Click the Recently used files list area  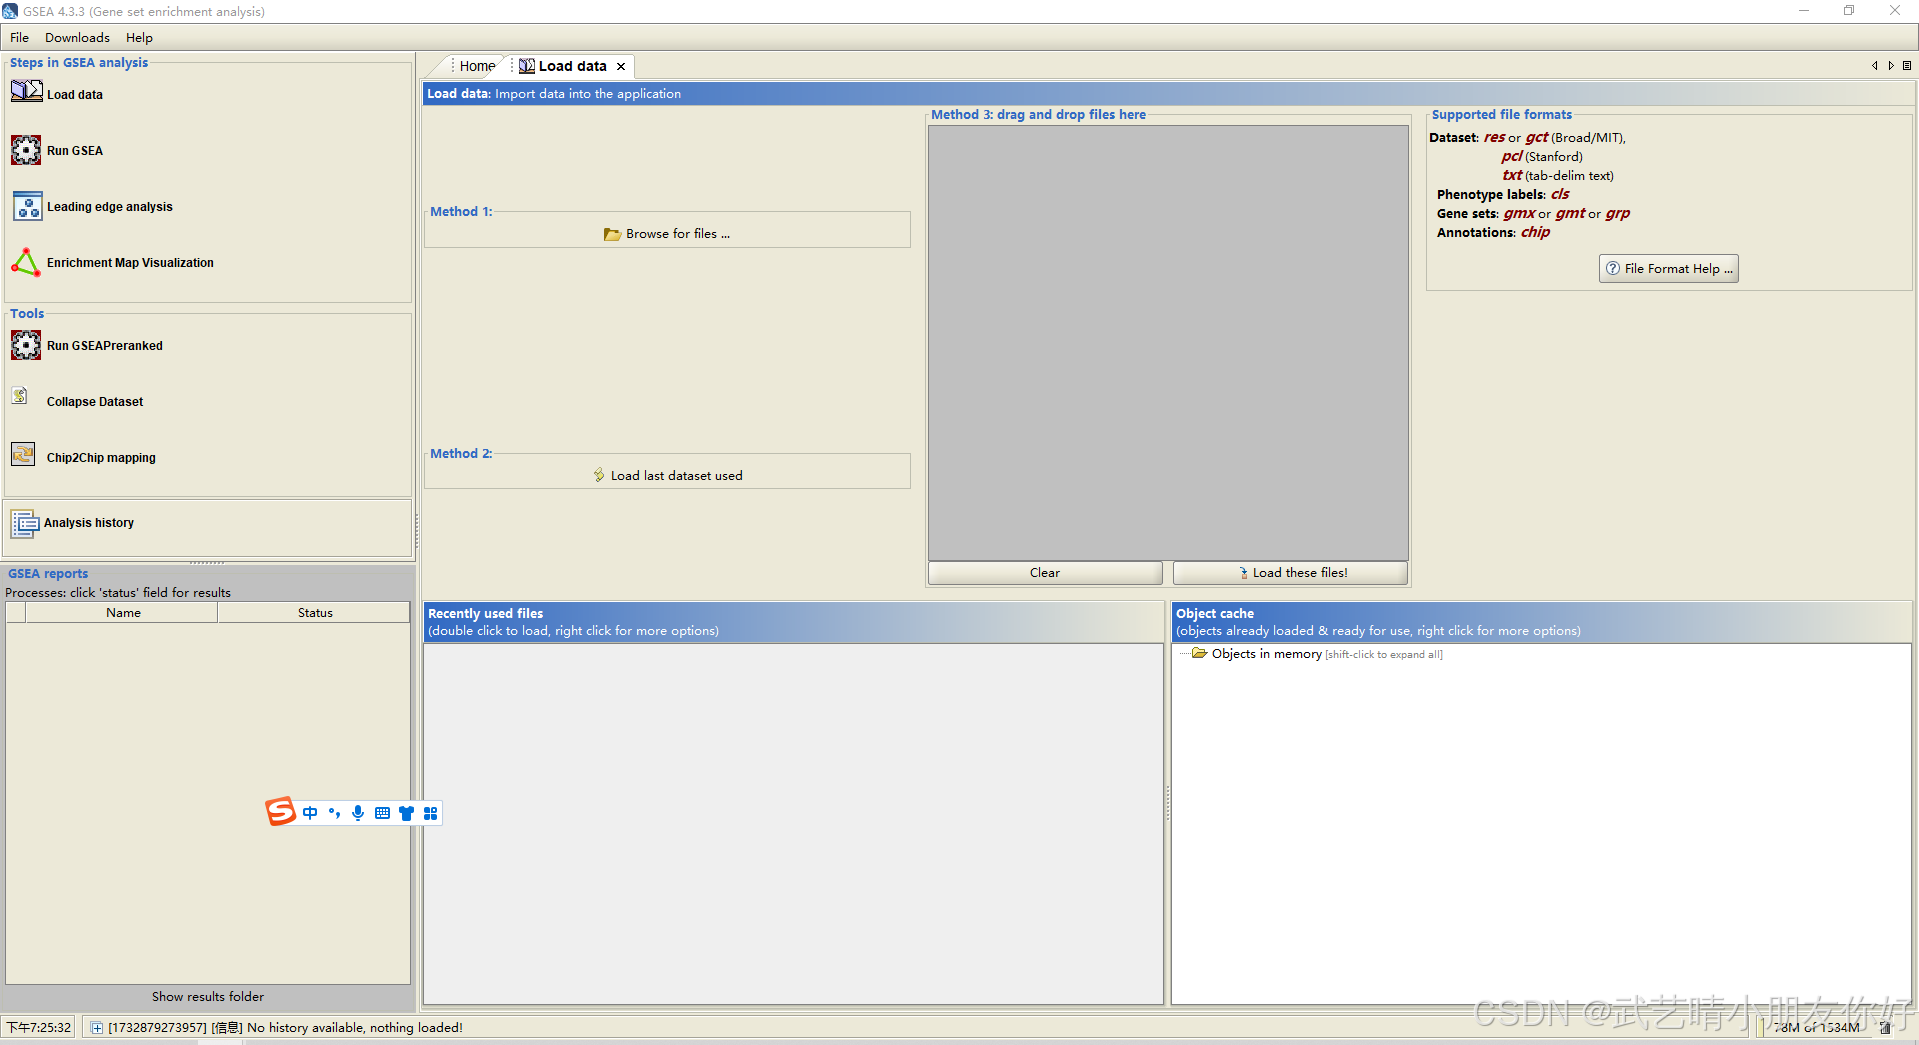tap(793, 823)
